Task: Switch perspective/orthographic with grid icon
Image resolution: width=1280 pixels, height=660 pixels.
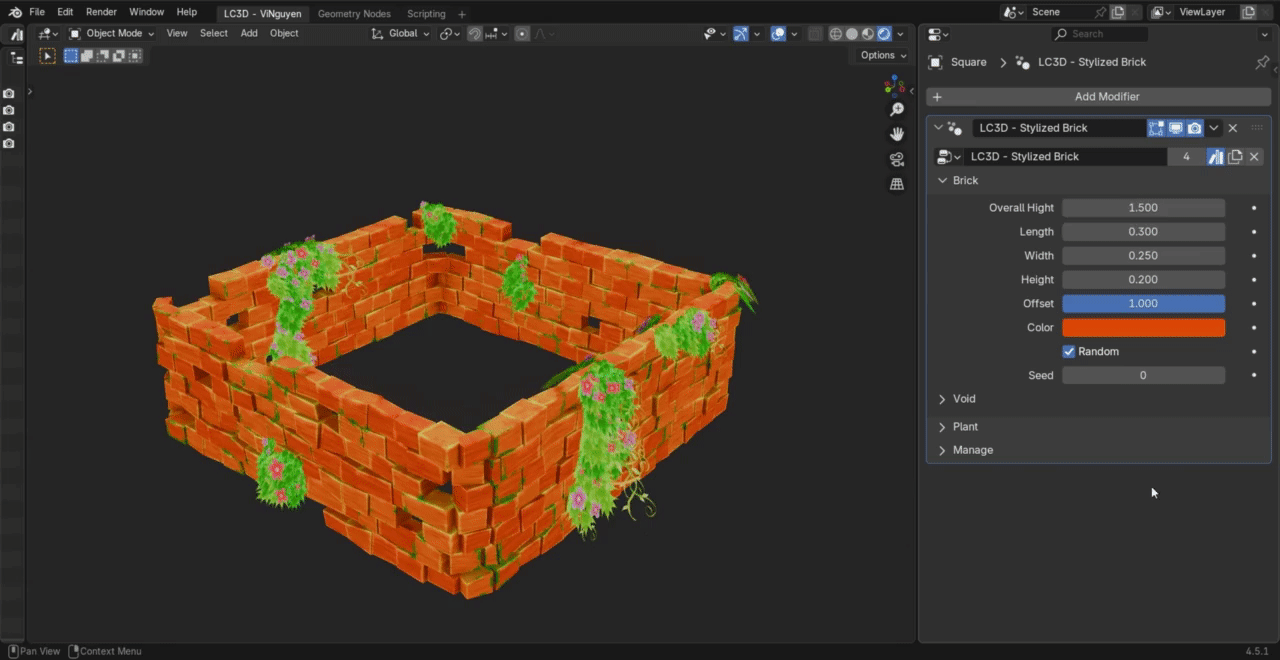Action: pyautogui.click(x=897, y=184)
